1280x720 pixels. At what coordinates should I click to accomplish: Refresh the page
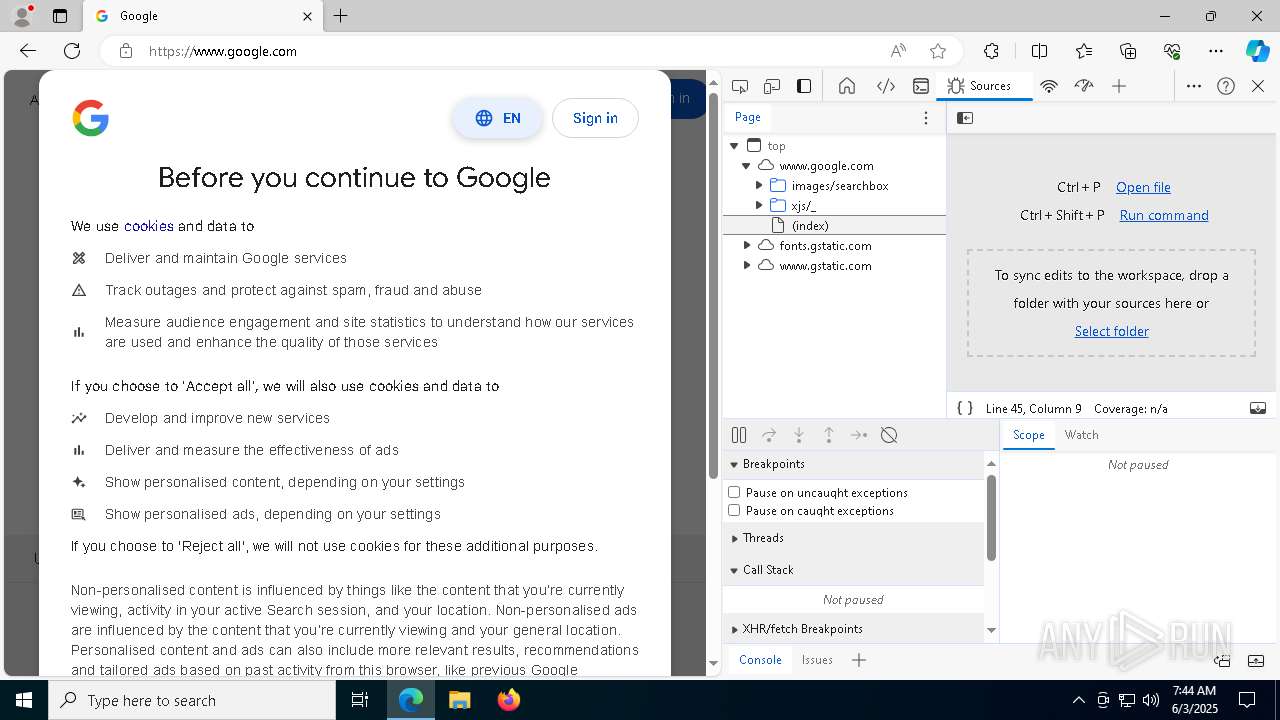(x=72, y=51)
